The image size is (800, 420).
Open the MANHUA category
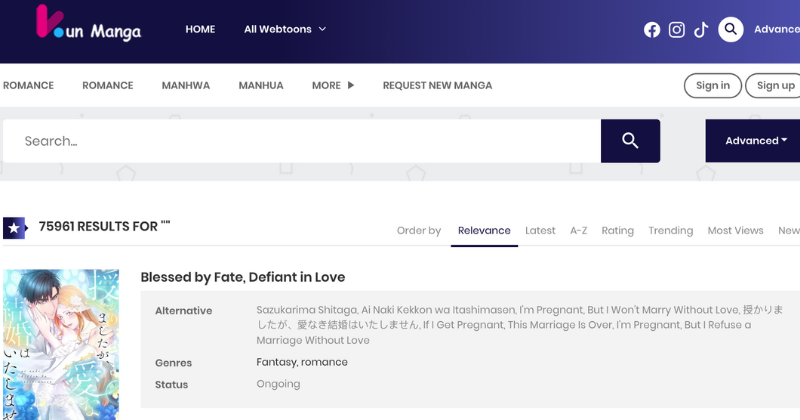point(261,86)
